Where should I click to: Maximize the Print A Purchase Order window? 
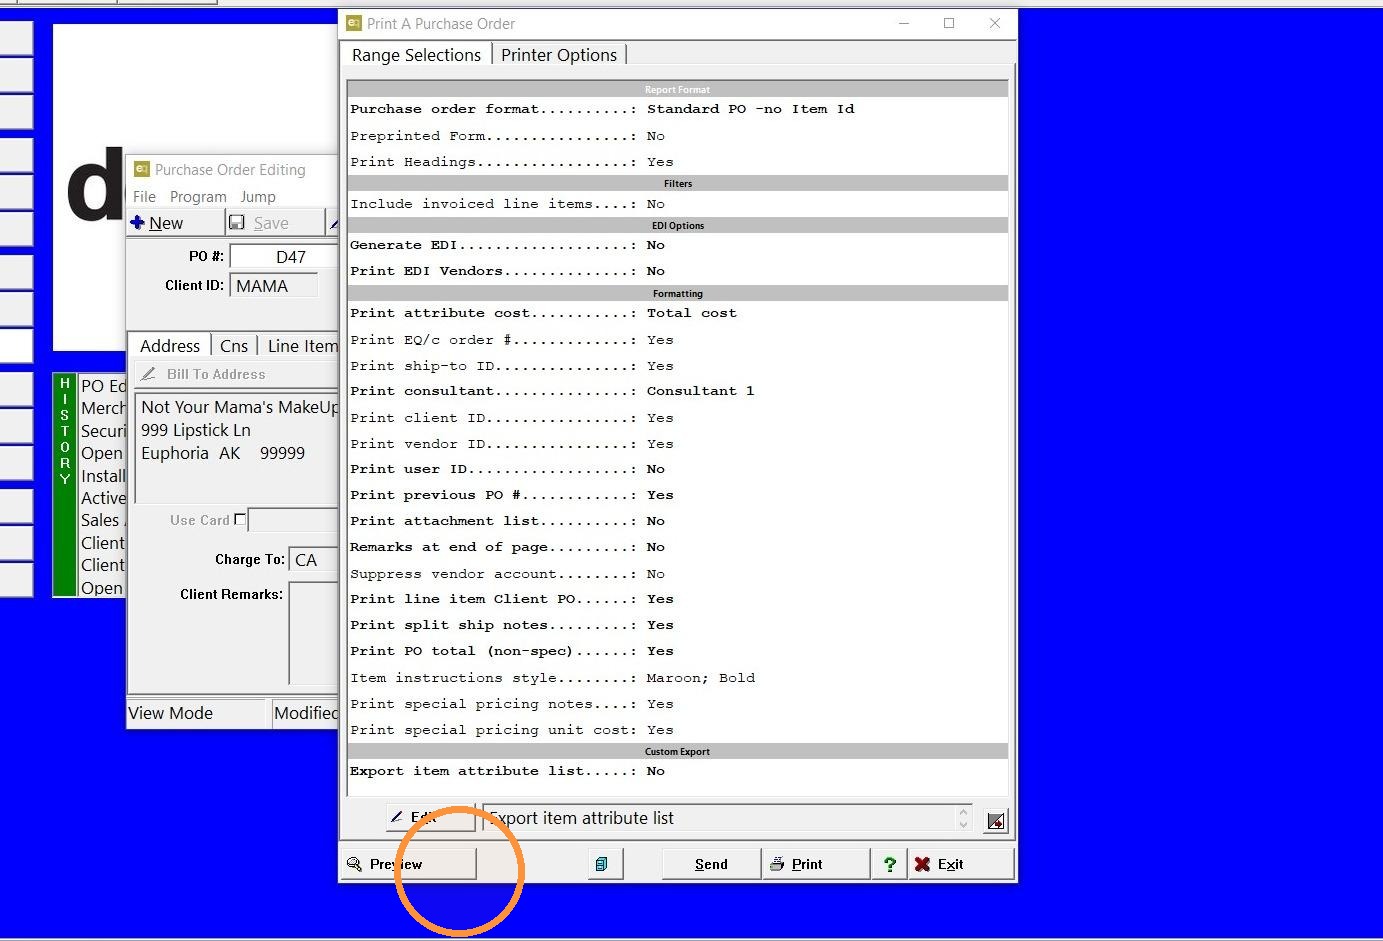[949, 23]
